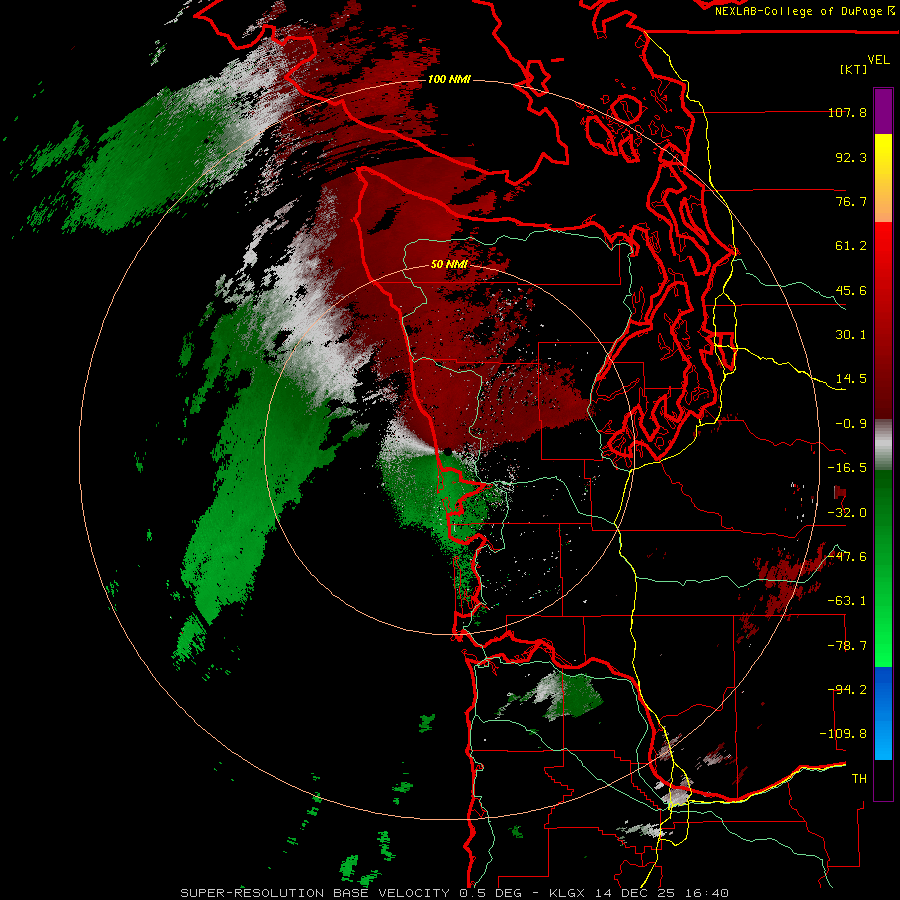
Task: Click the -47.6 velocity scale value
Action: tap(847, 557)
